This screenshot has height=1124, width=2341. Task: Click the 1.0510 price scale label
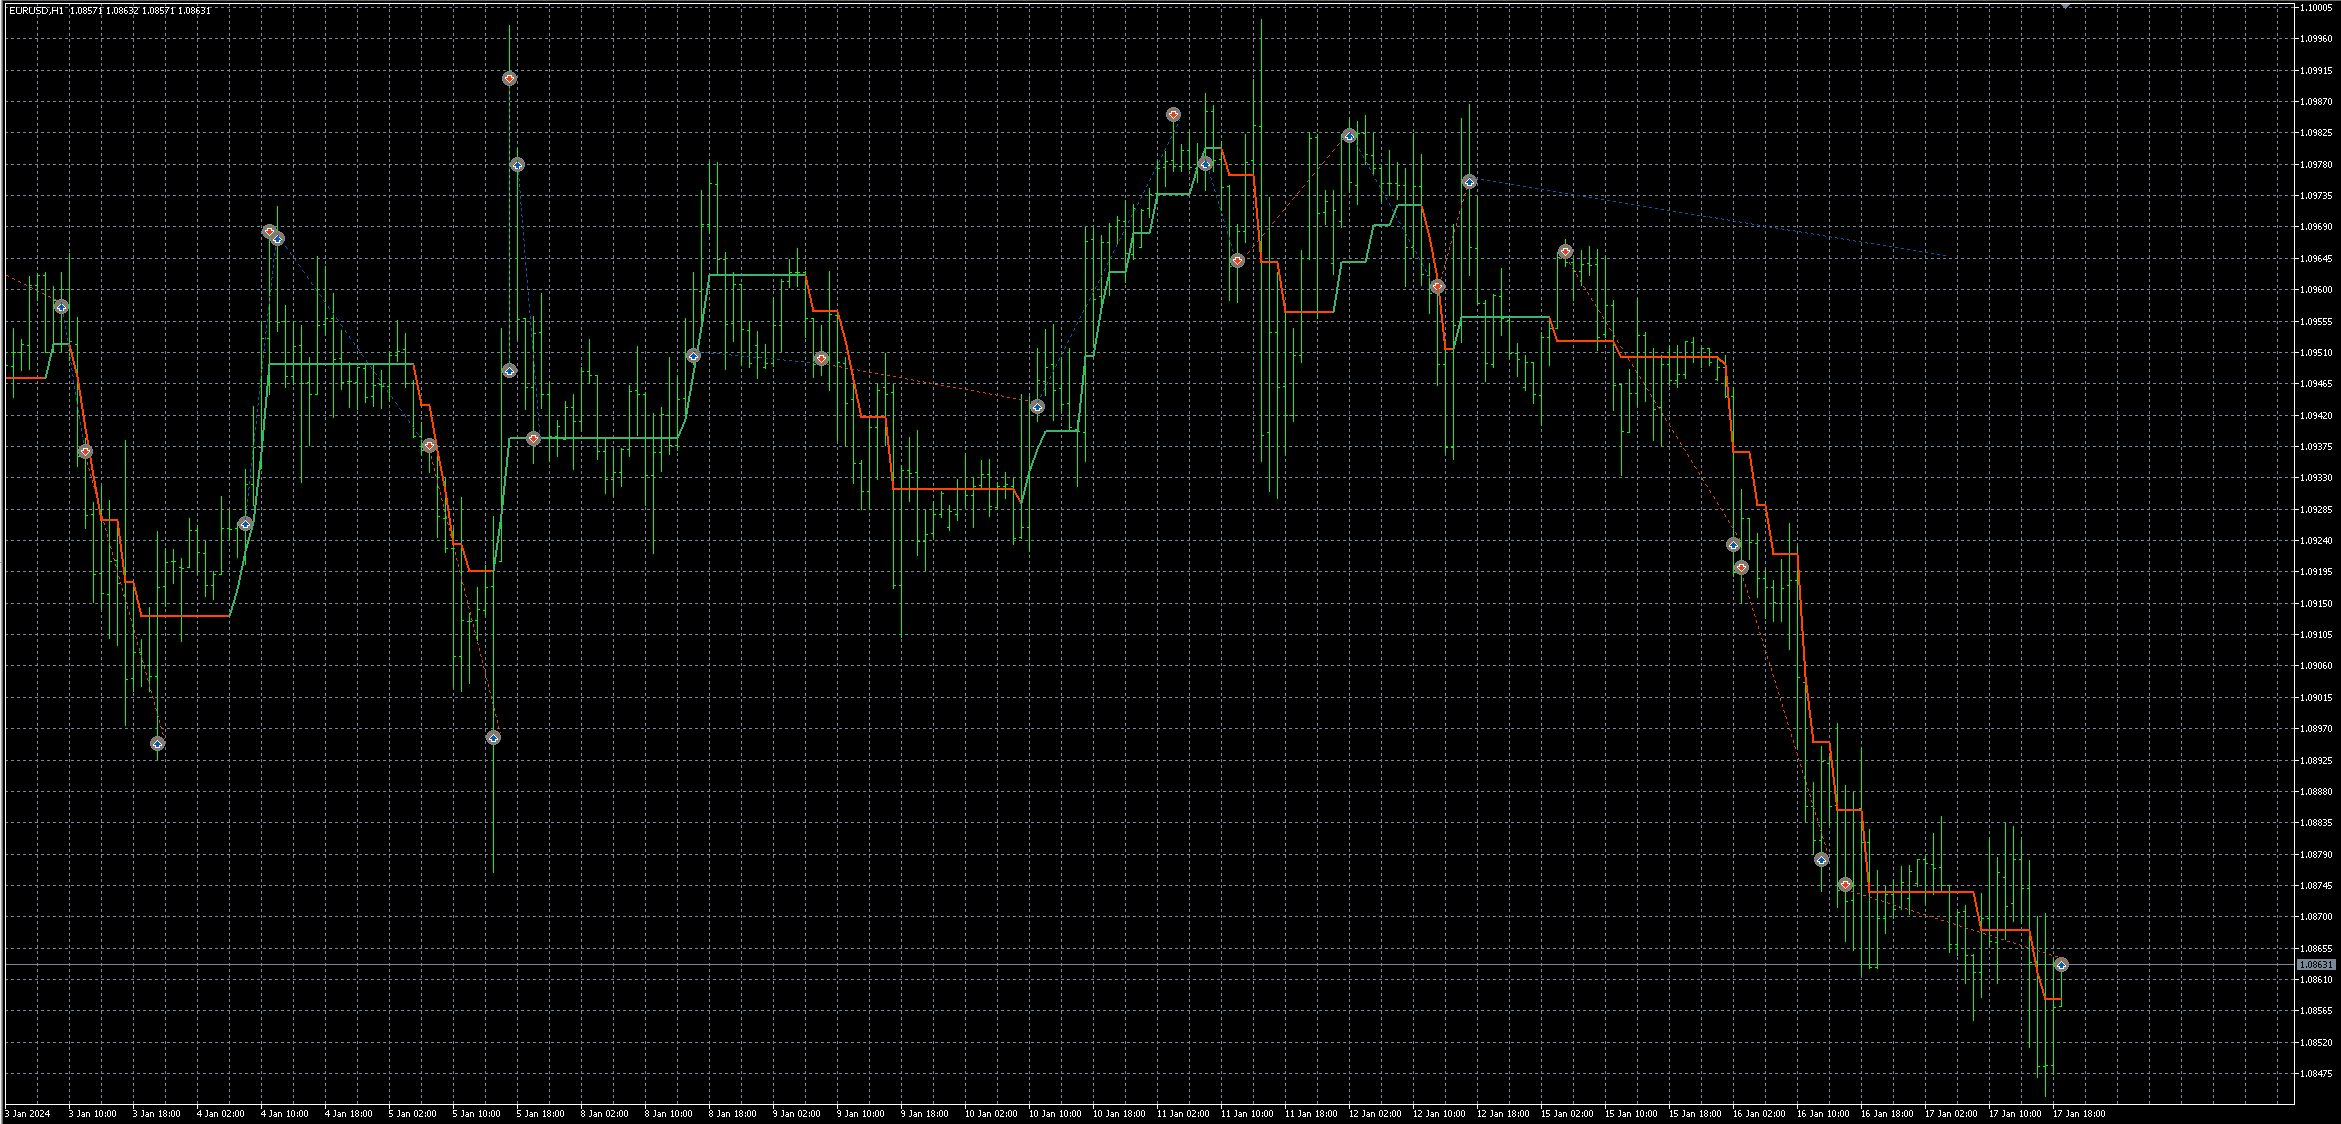[x=2316, y=352]
